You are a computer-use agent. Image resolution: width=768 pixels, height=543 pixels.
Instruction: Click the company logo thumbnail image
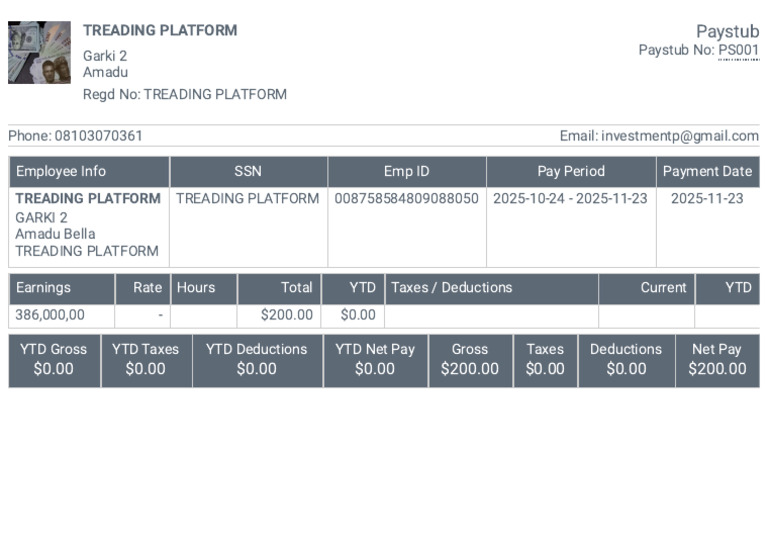coord(39,52)
